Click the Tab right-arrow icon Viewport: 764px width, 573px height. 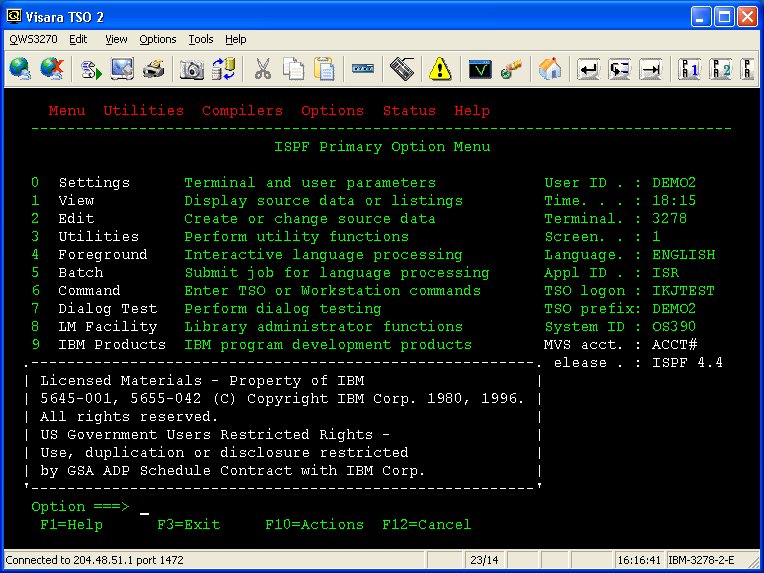tap(650, 70)
